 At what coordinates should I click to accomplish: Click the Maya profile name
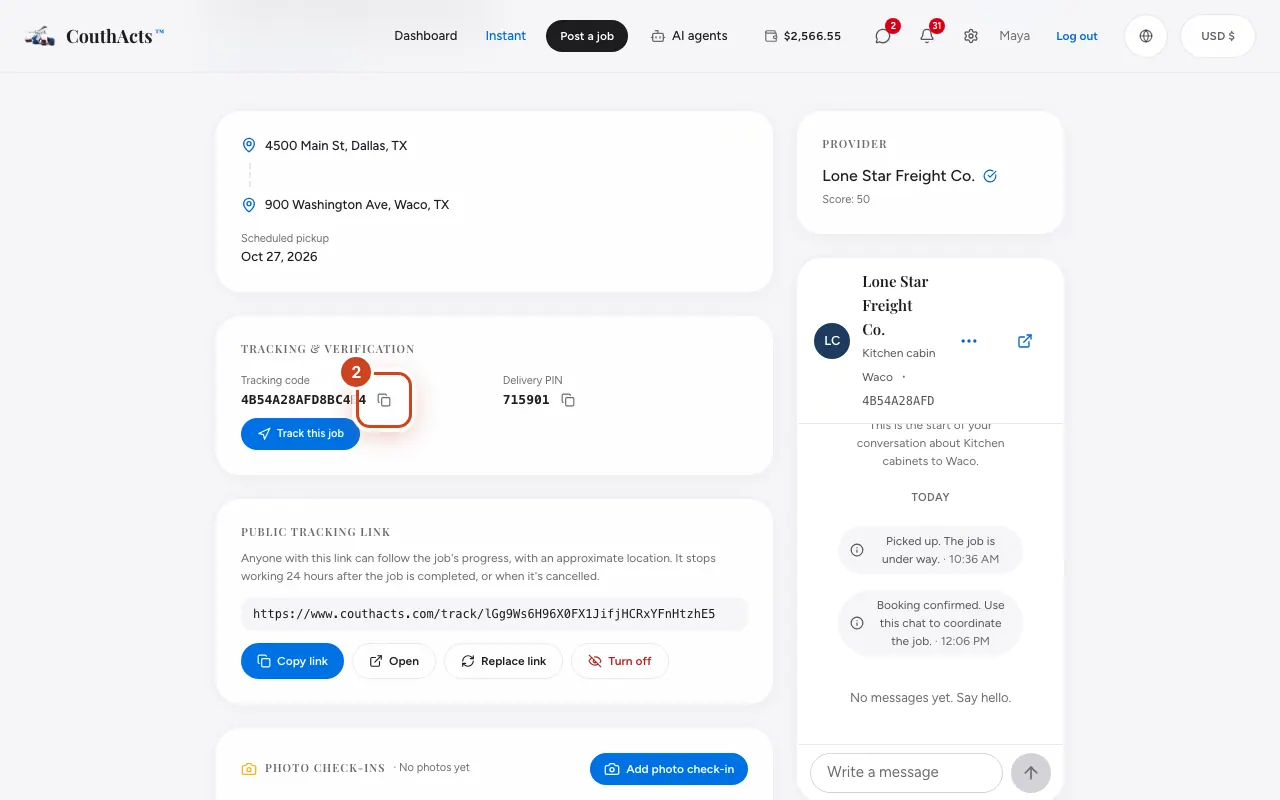tap(1014, 36)
